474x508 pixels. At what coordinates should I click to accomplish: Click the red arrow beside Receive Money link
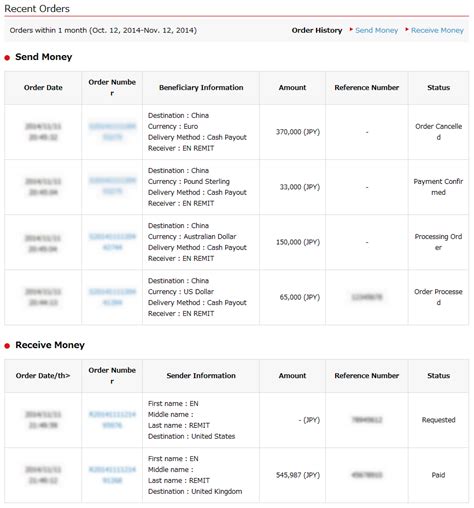pyautogui.click(x=407, y=29)
